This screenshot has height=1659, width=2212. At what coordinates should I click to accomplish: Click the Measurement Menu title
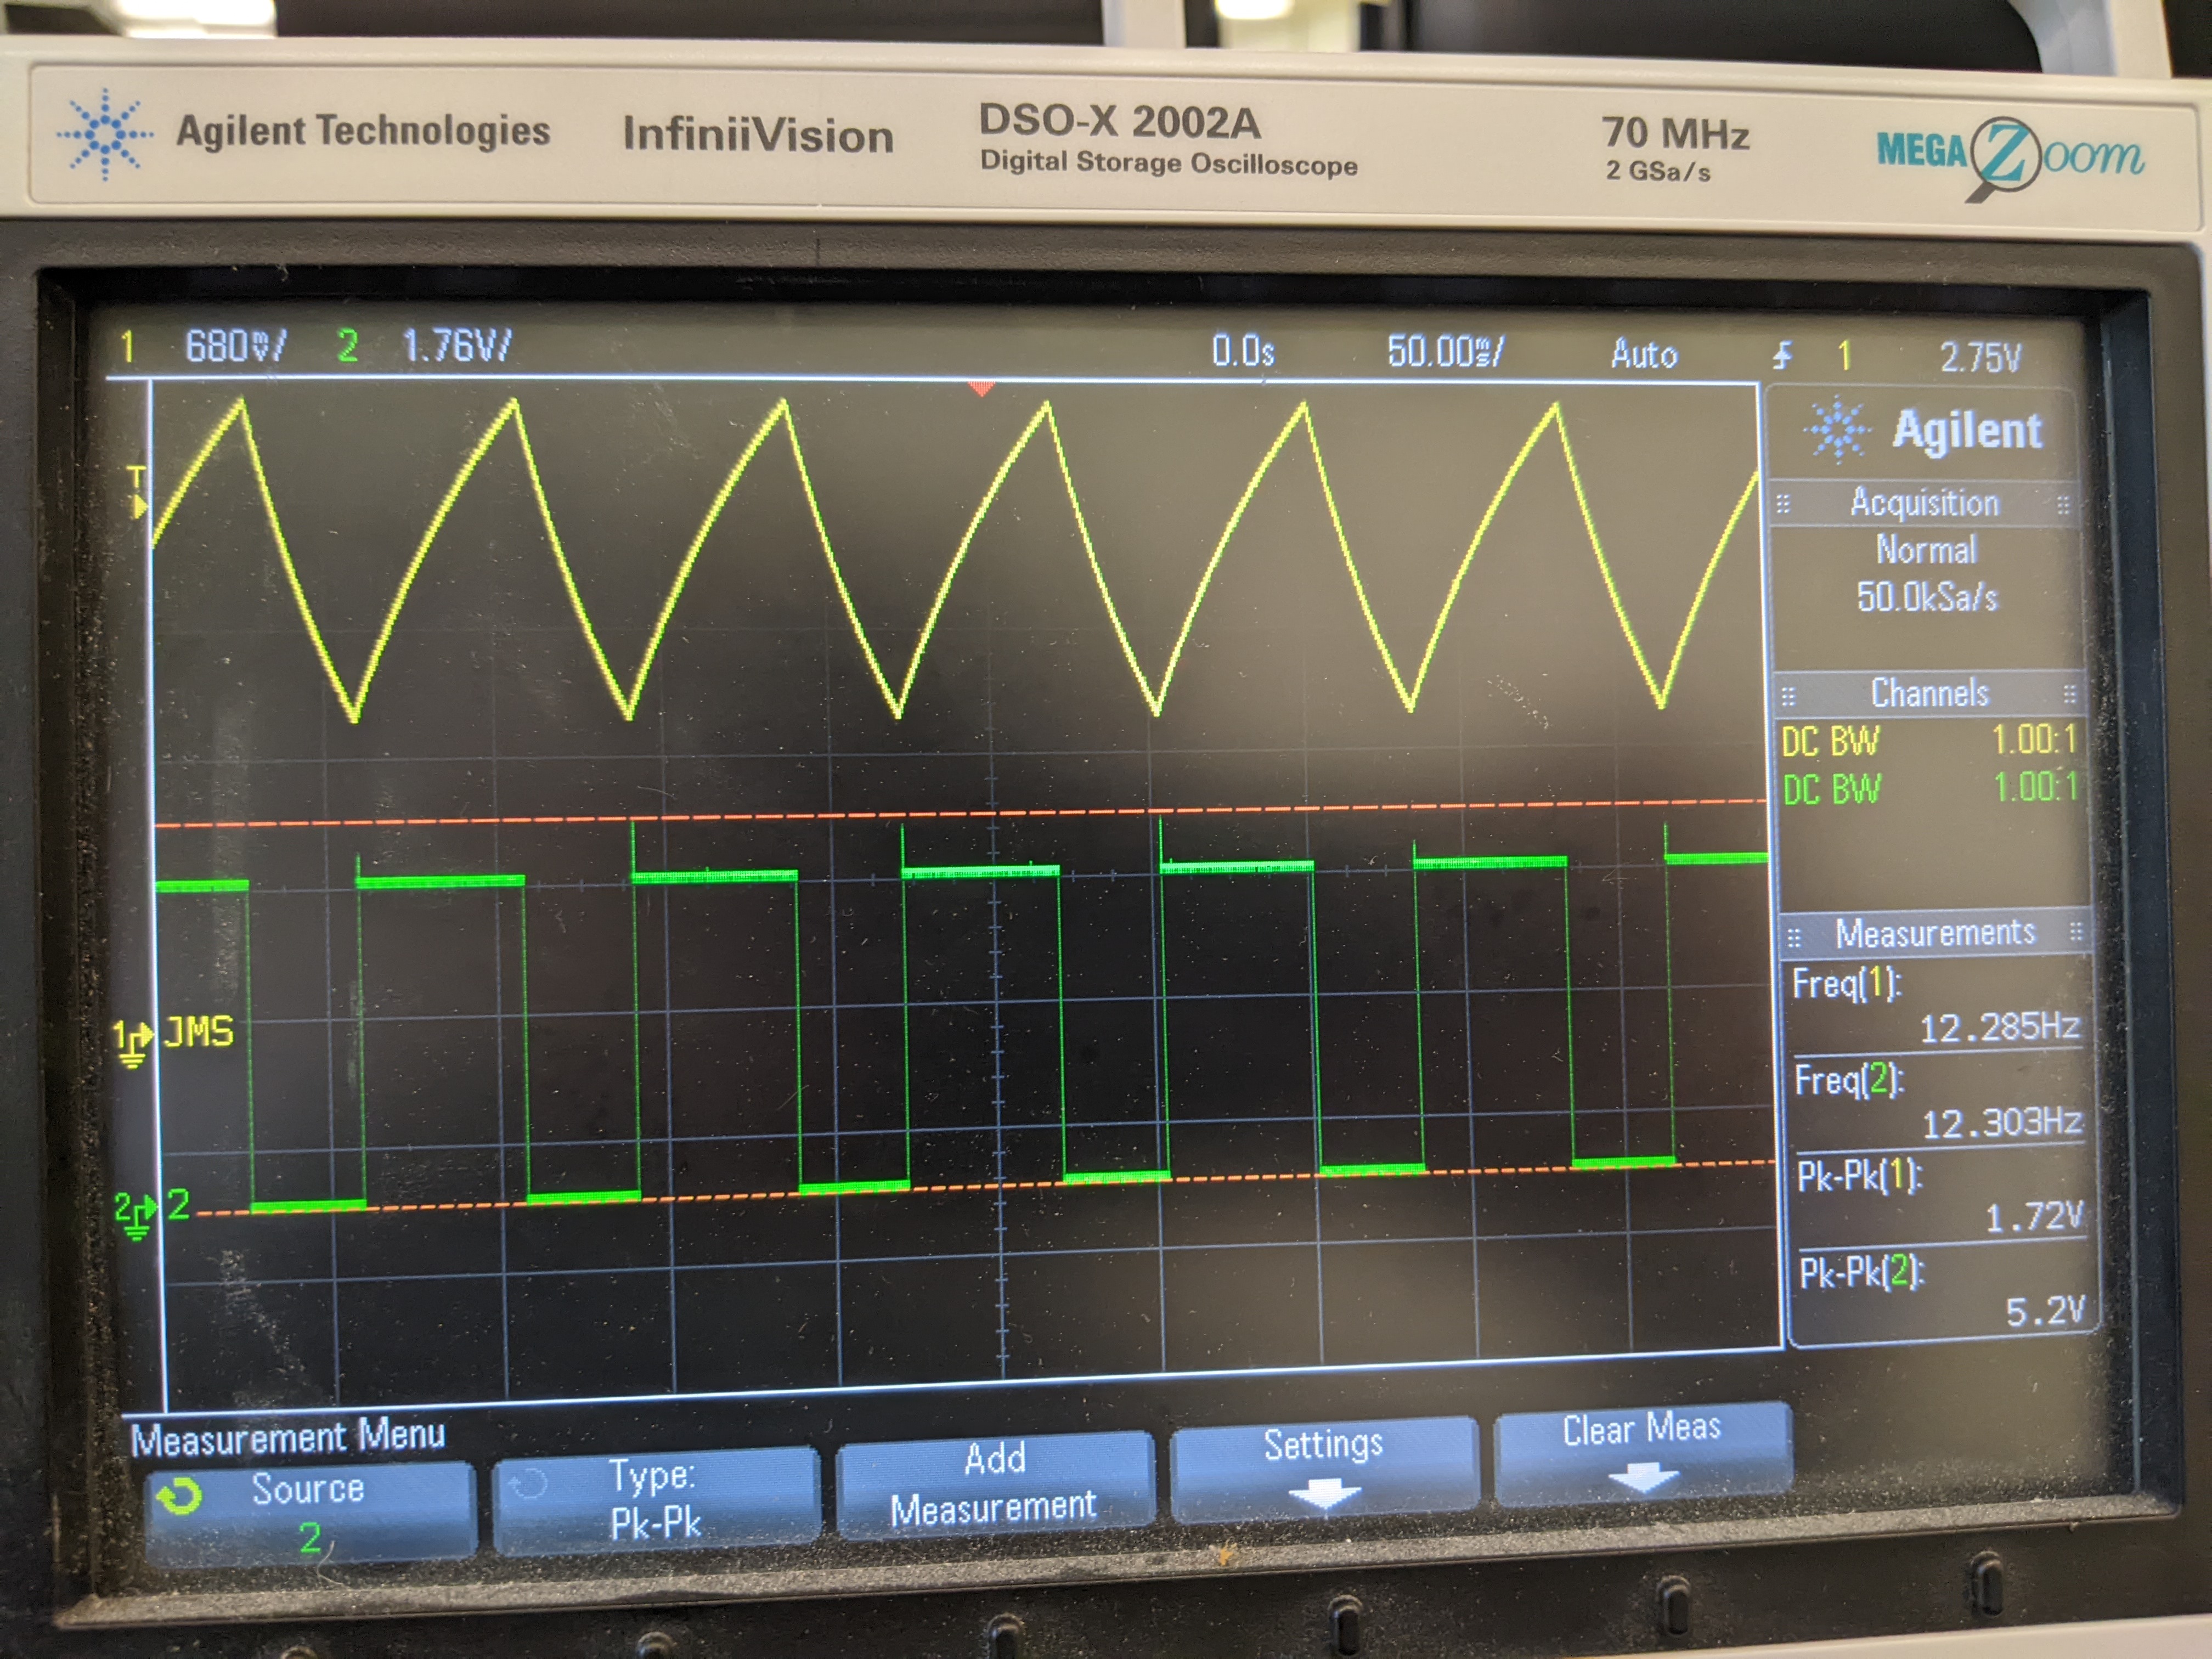(288, 1437)
